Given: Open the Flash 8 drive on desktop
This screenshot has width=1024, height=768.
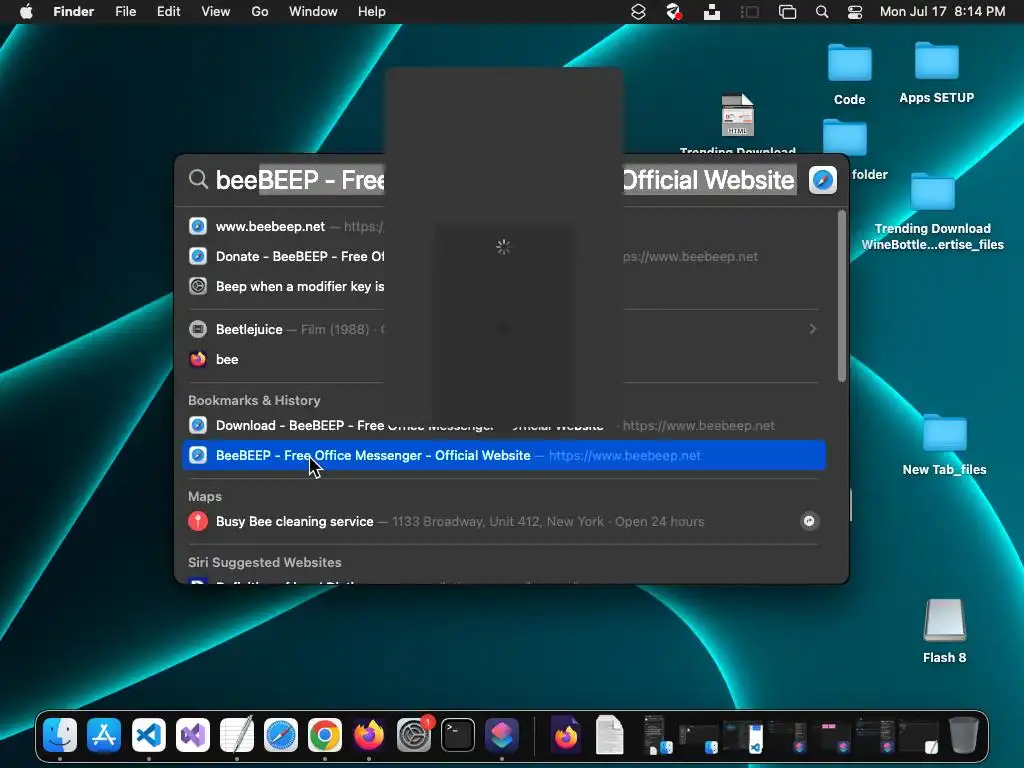Looking at the screenshot, I should point(944,620).
